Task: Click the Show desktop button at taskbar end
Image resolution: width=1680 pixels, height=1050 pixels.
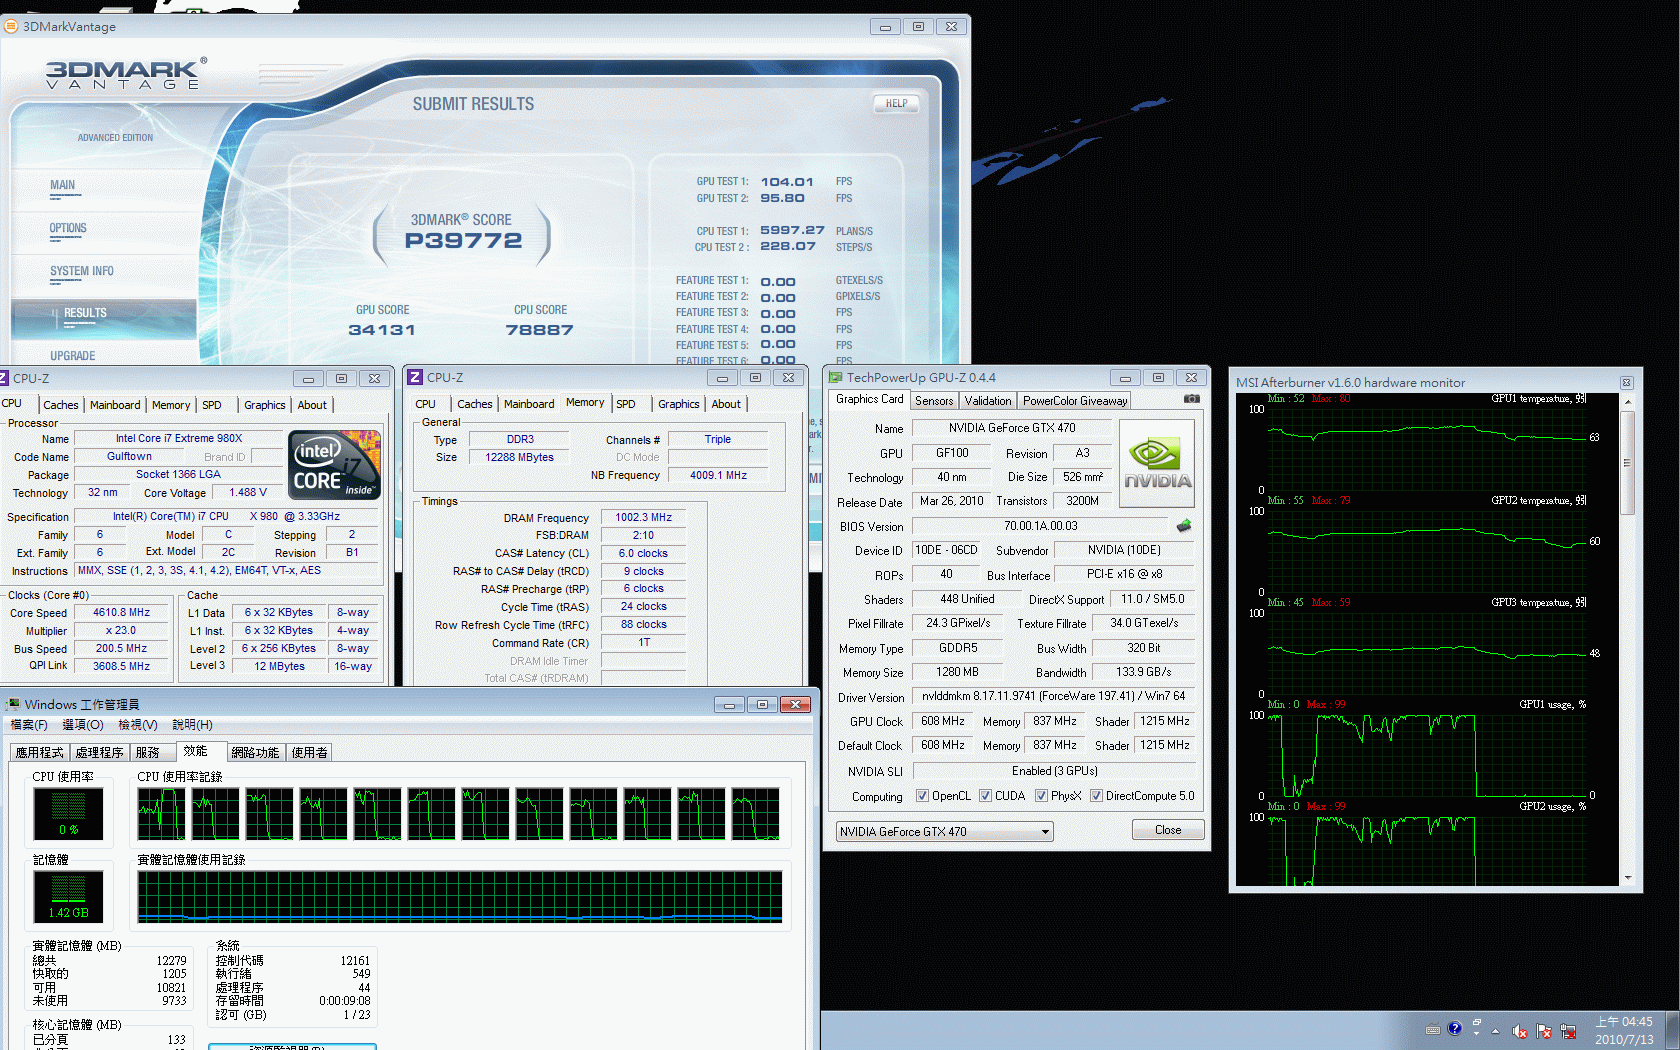Action: click(1671, 1030)
